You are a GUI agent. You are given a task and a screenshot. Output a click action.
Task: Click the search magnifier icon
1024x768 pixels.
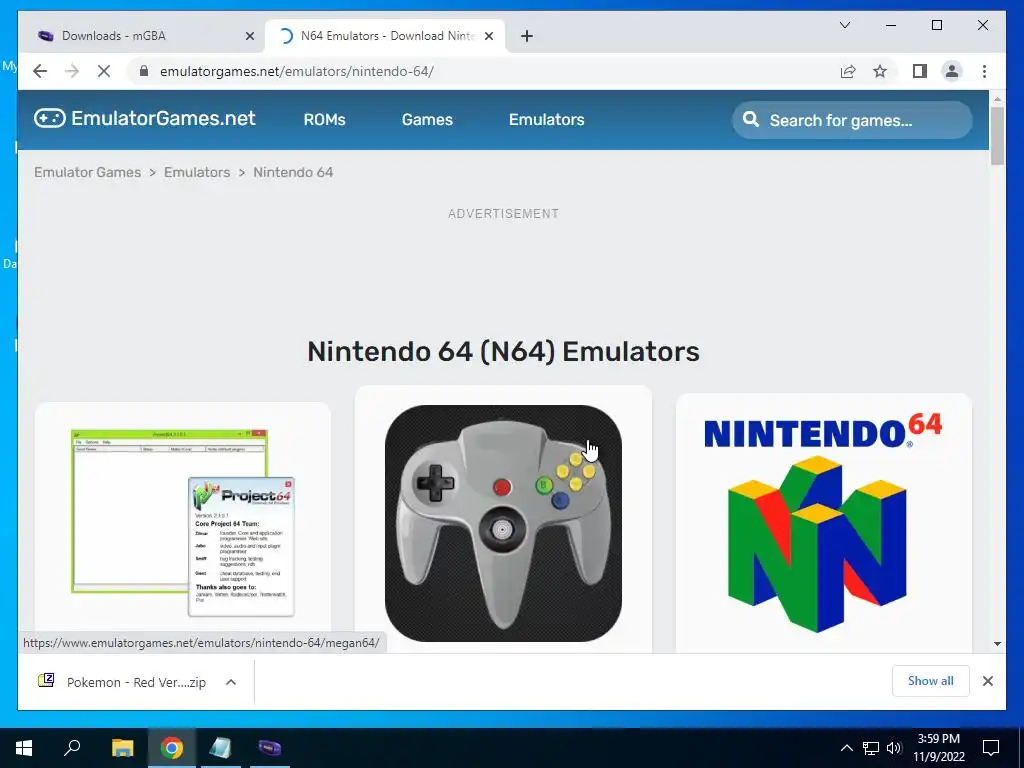[x=751, y=120]
